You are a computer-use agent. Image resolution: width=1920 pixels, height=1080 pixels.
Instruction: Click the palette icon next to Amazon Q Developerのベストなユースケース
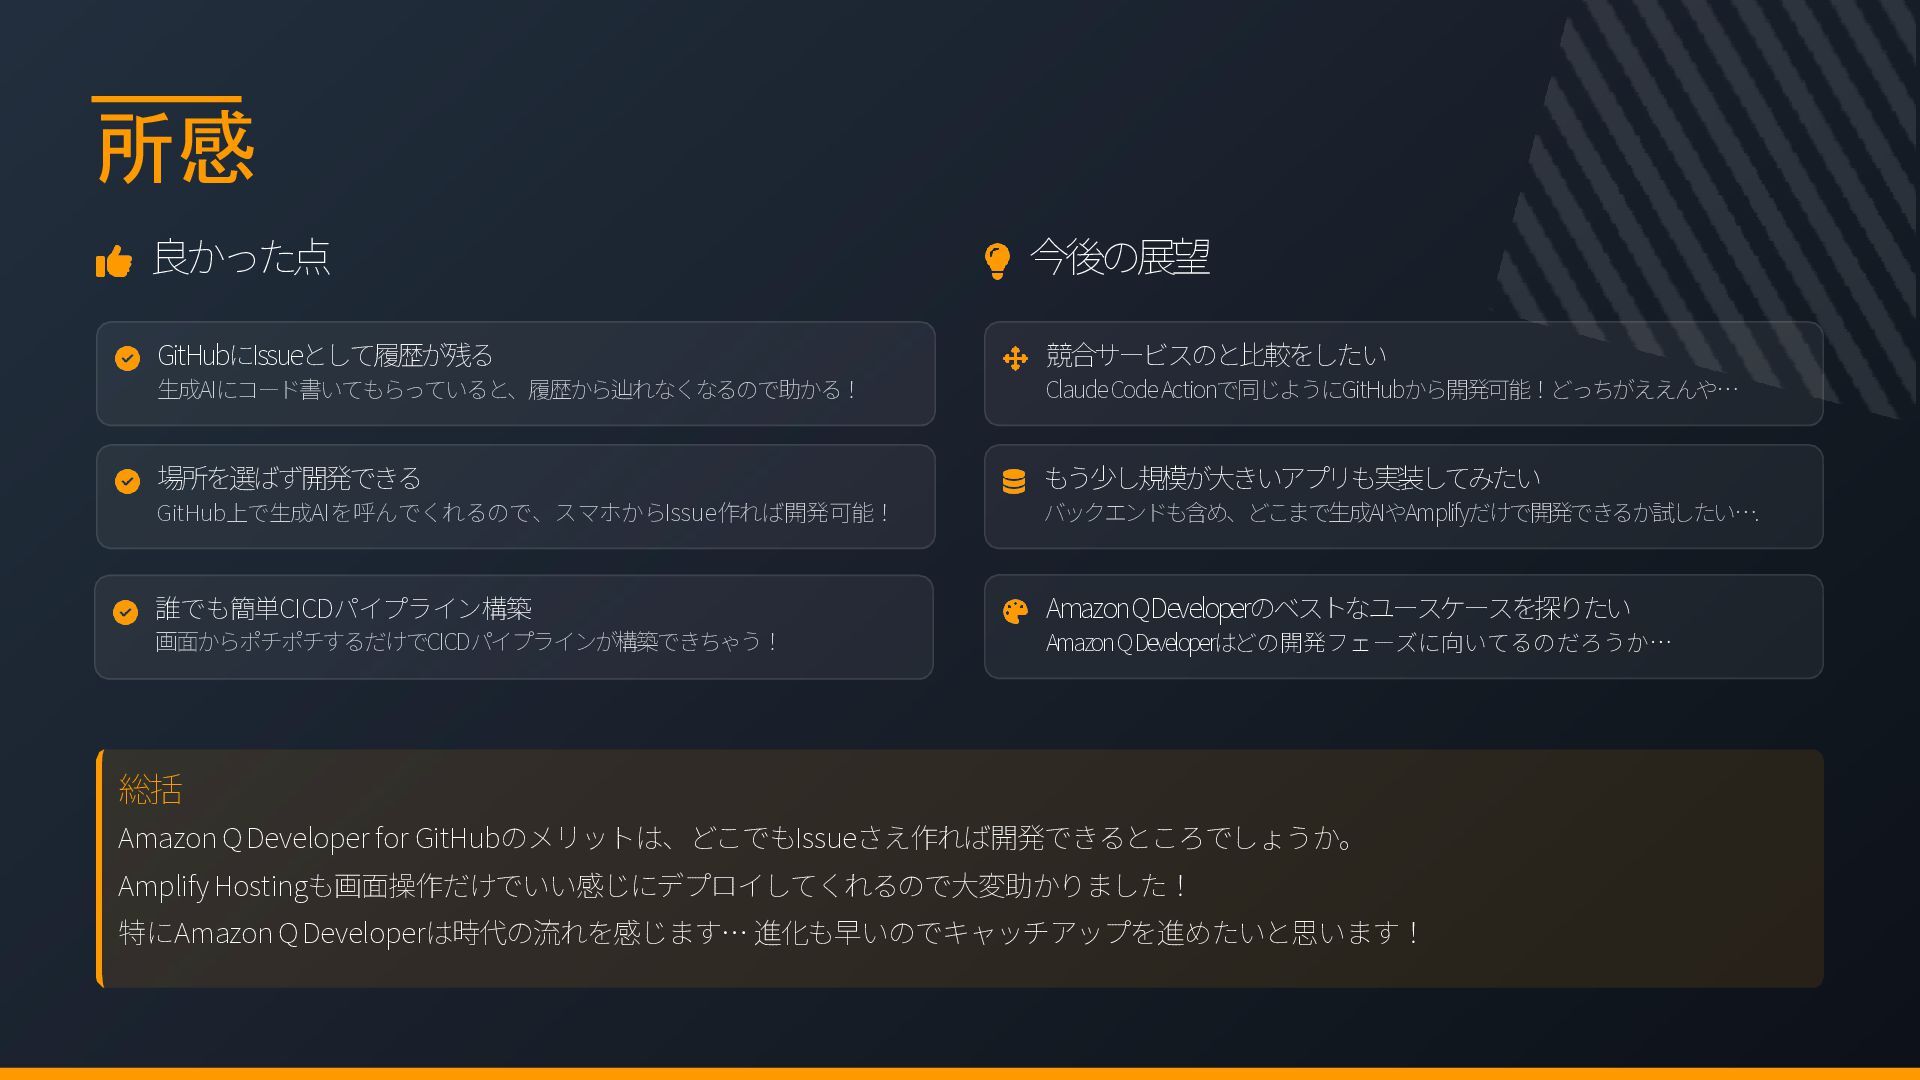point(1015,611)
